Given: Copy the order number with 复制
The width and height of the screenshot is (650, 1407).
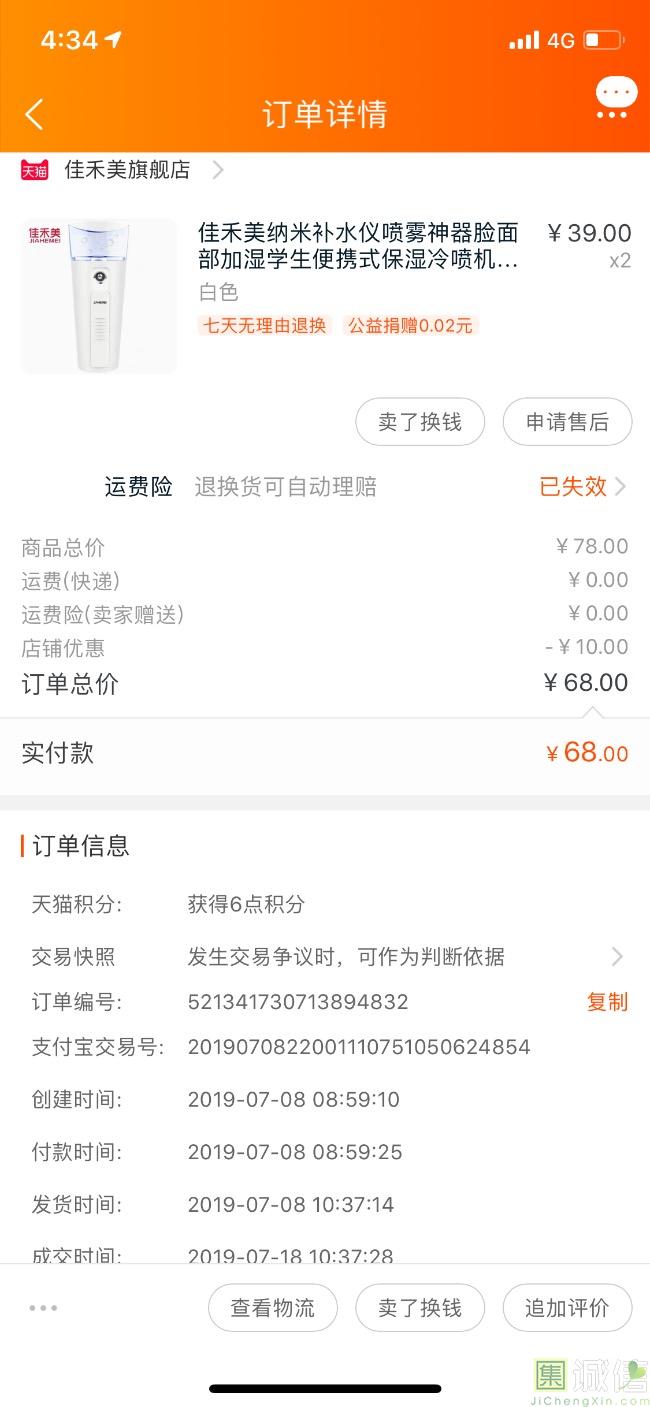Looking at the screenshot, I should tap(607, 1002).
